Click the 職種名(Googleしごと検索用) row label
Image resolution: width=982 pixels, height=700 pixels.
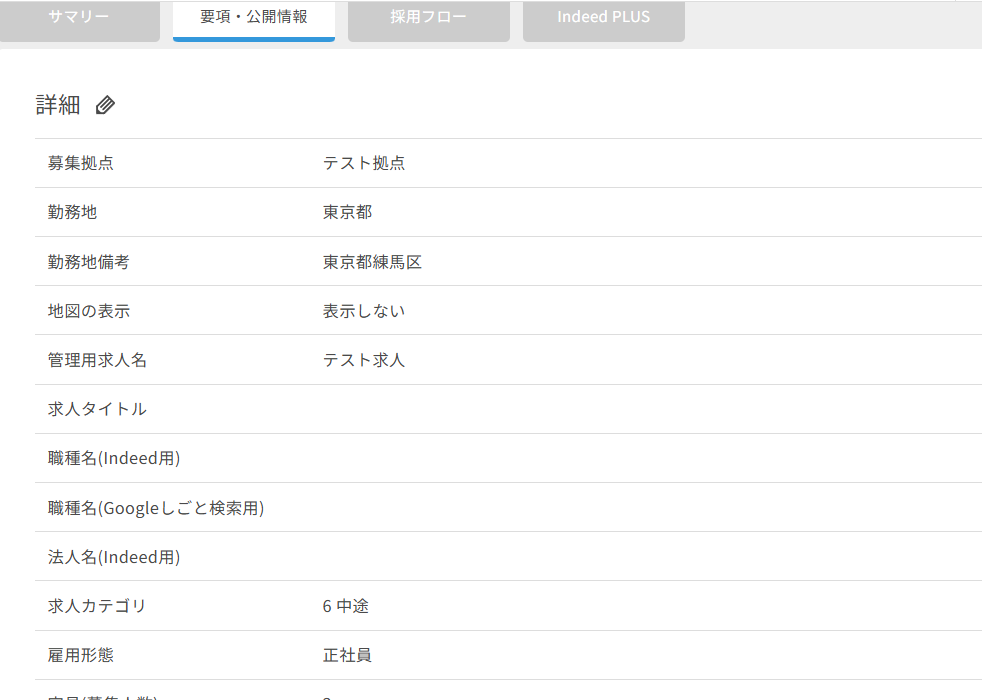[x=156, y=508]
